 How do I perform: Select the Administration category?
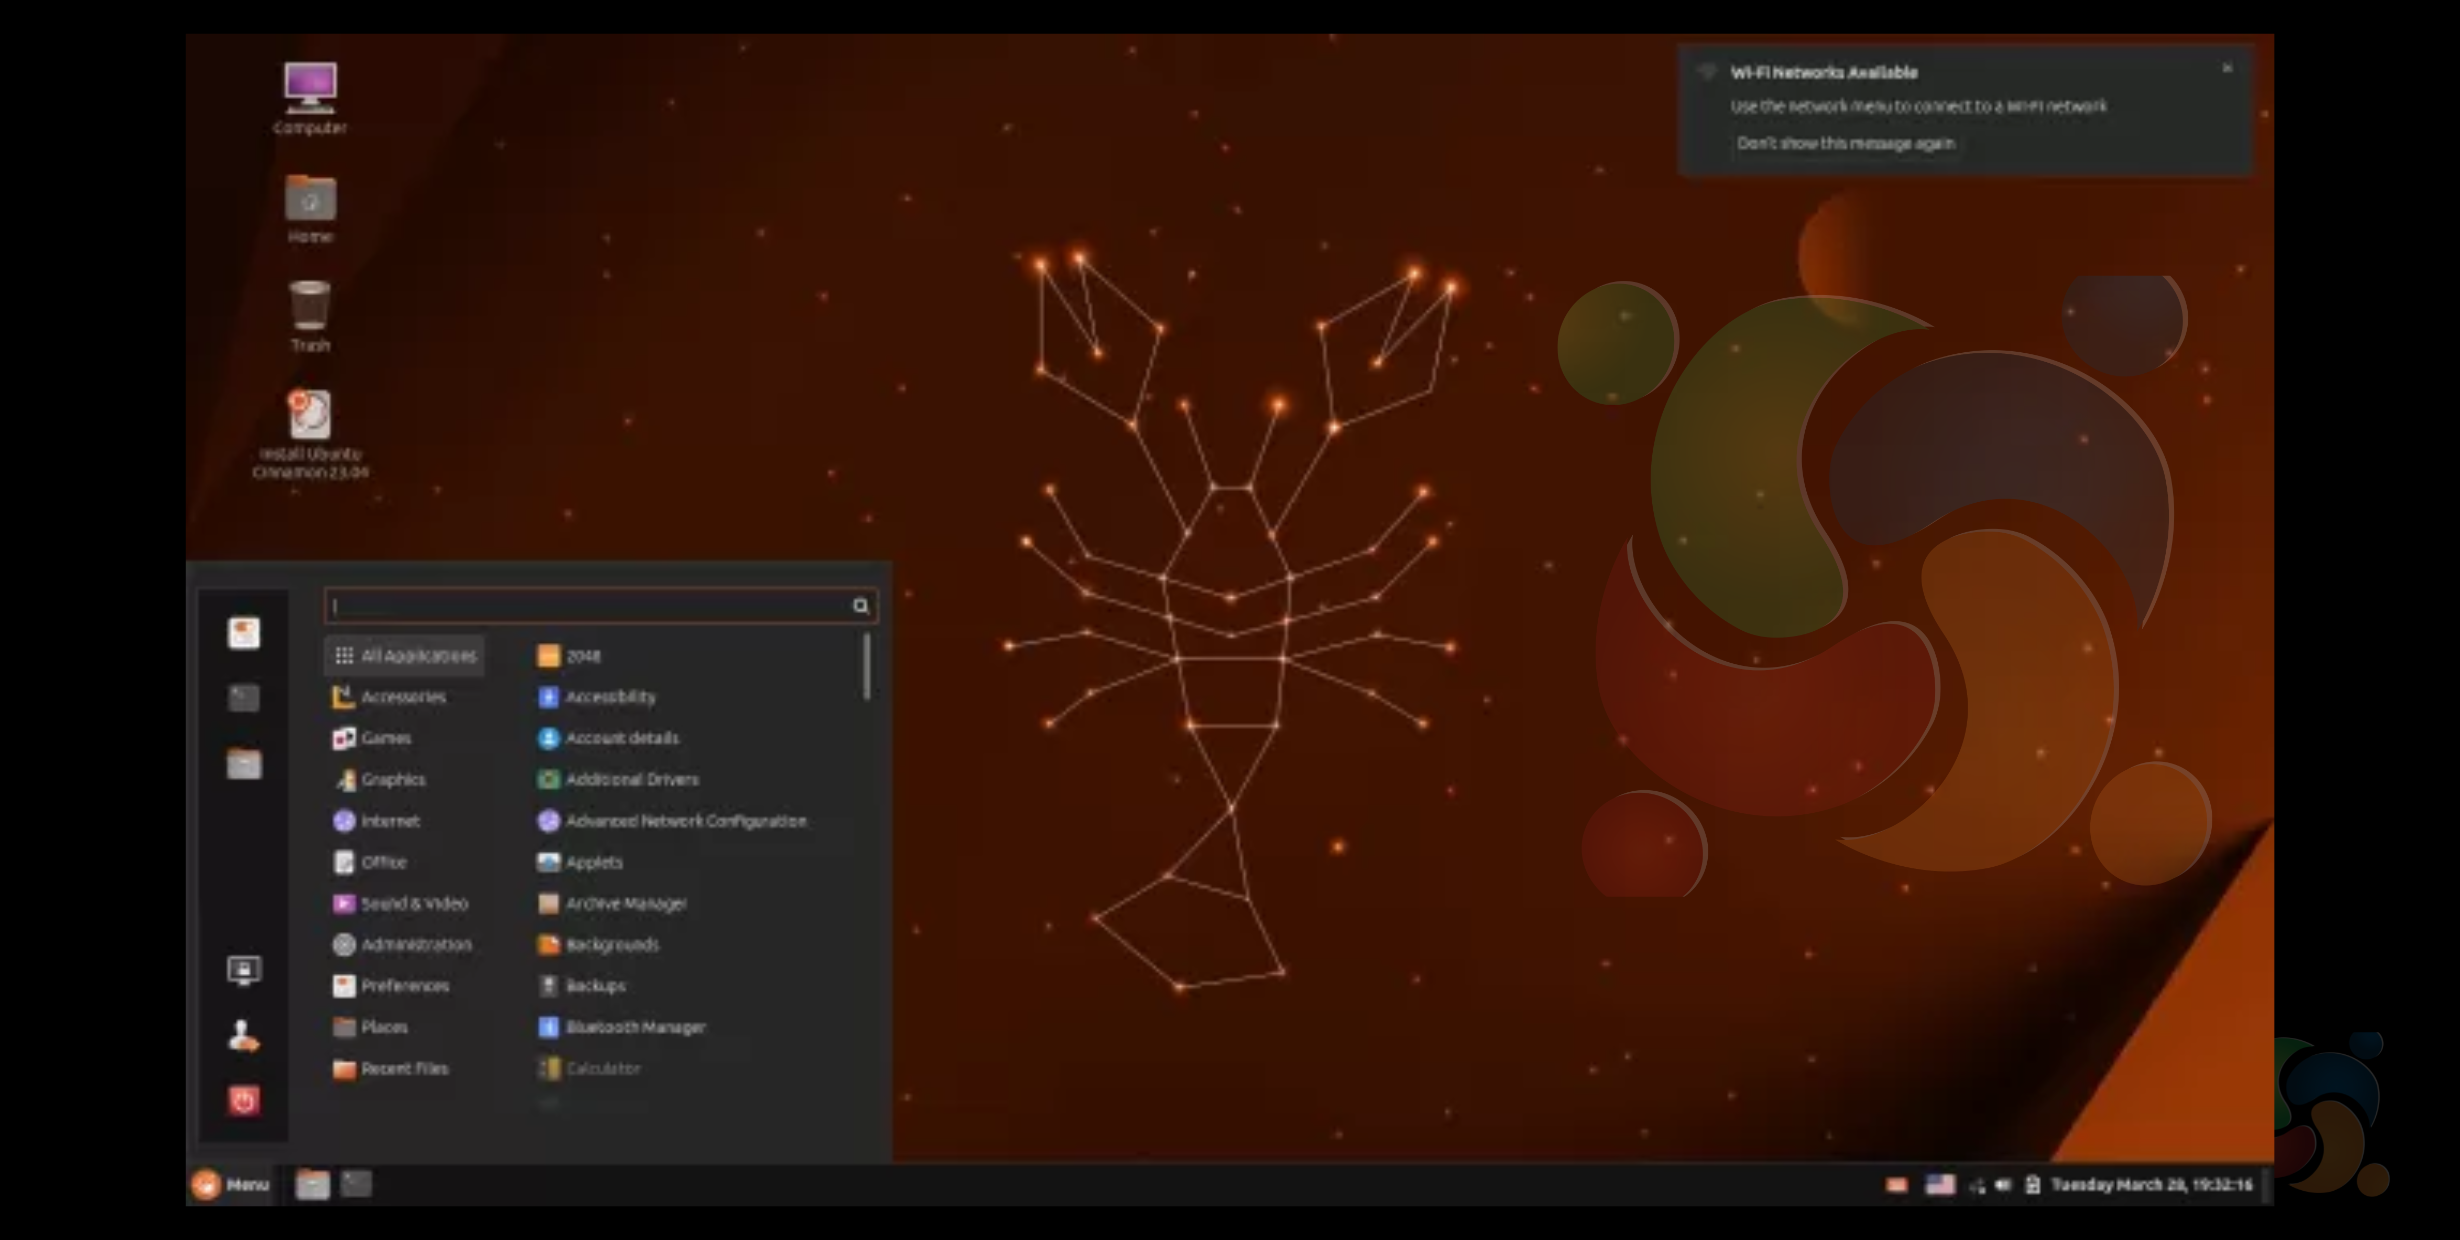[x=402, y=944]
